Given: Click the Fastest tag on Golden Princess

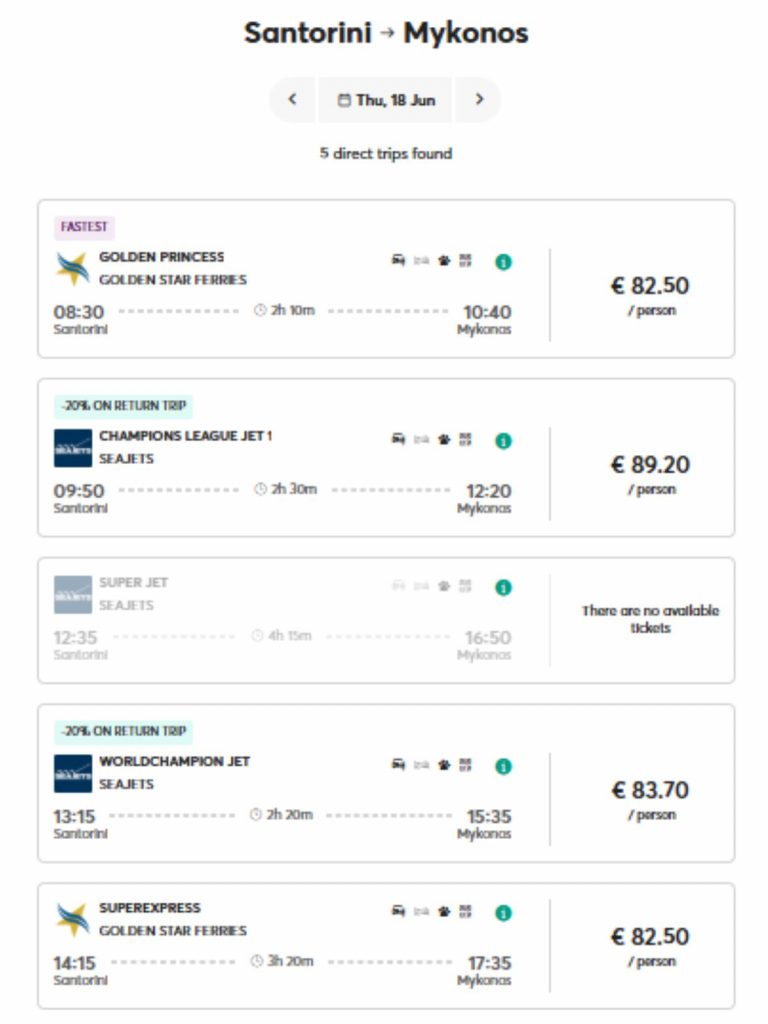Looking at the screenshot, I should point(84,227).
